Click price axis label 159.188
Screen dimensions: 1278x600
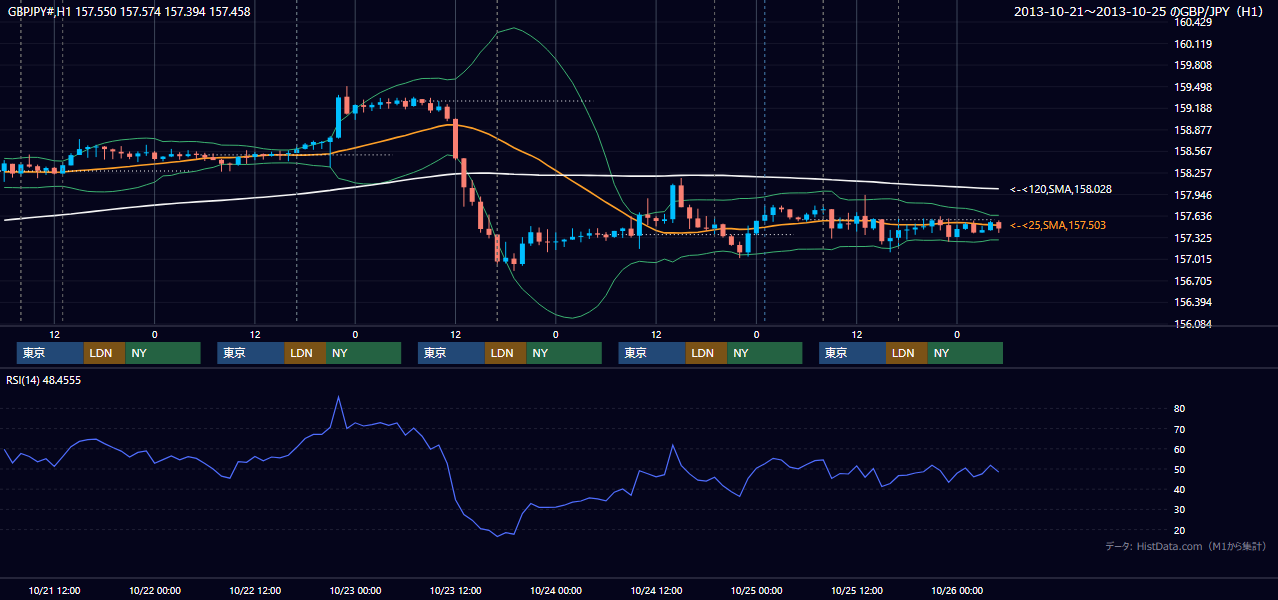pos(1194,109)
